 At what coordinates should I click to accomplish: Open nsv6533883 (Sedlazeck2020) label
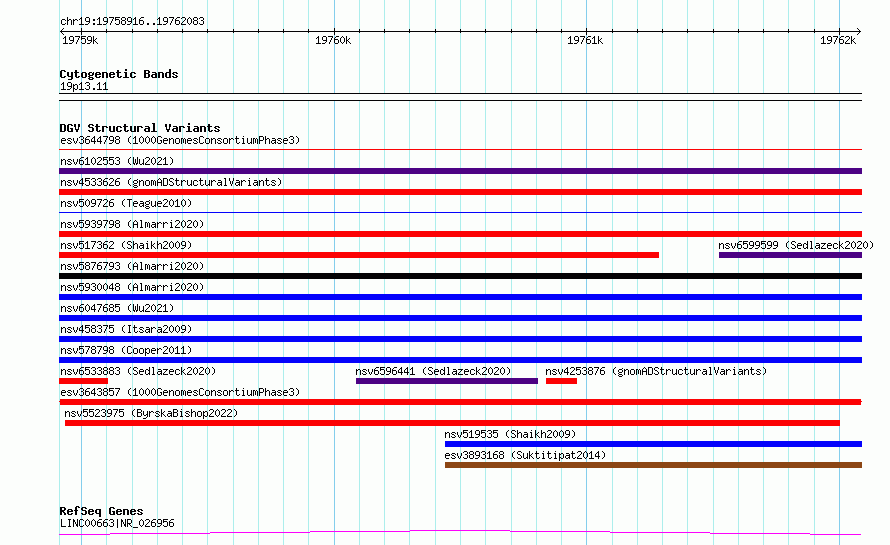pyautogui.click(x=138, y=371)
